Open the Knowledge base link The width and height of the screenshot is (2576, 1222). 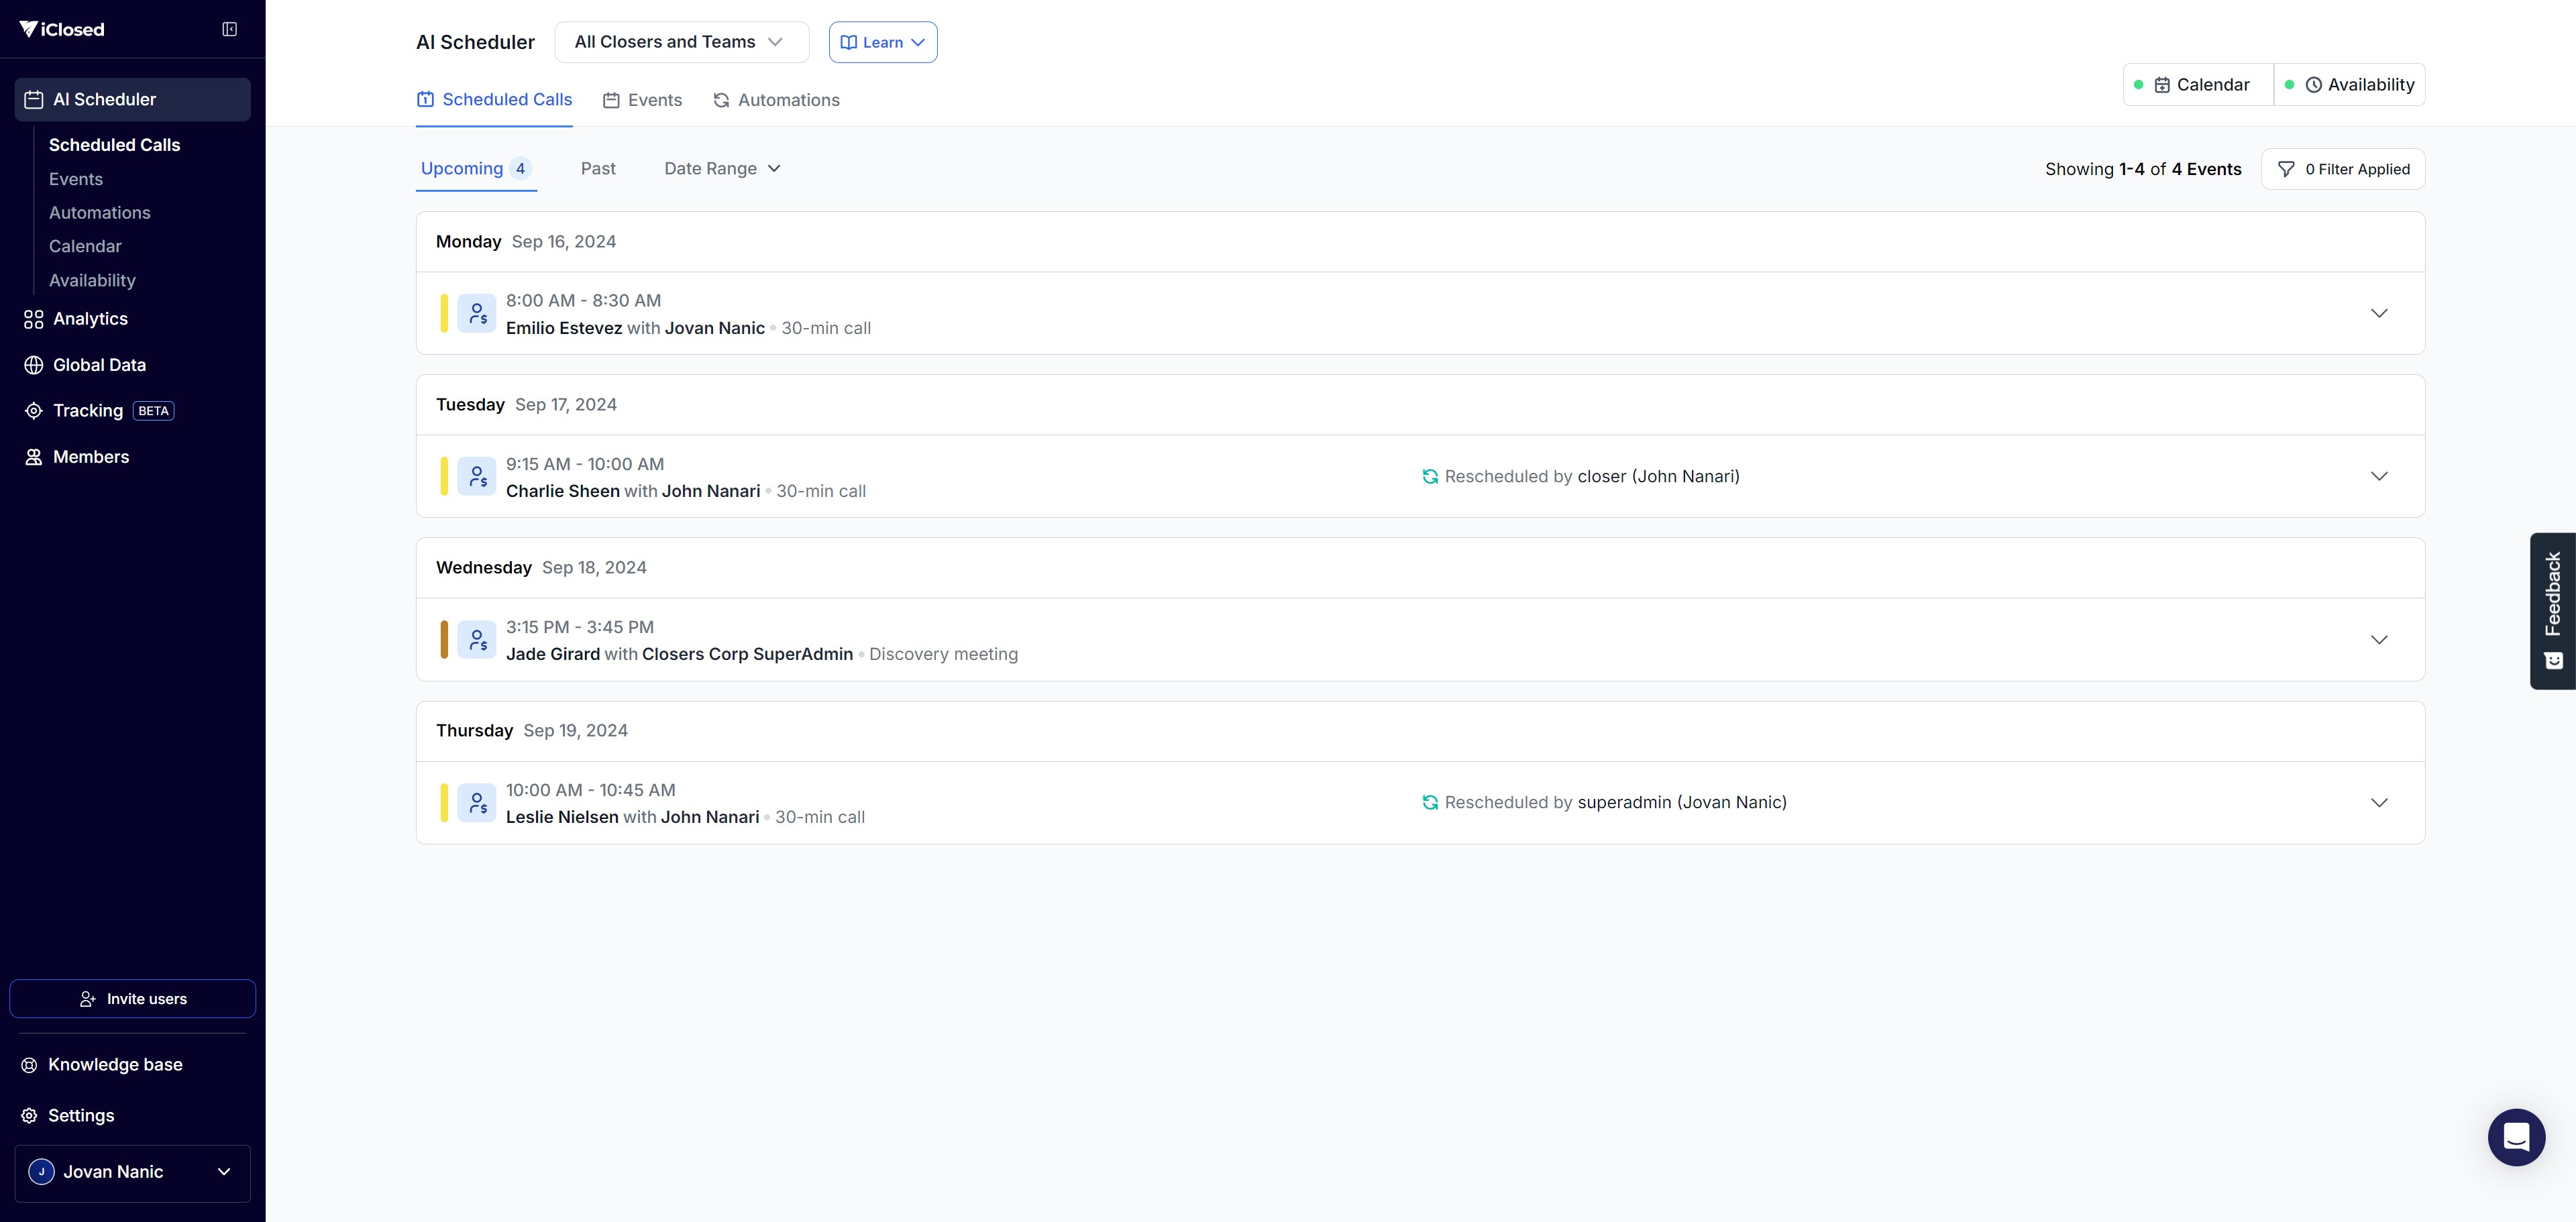115,1064
